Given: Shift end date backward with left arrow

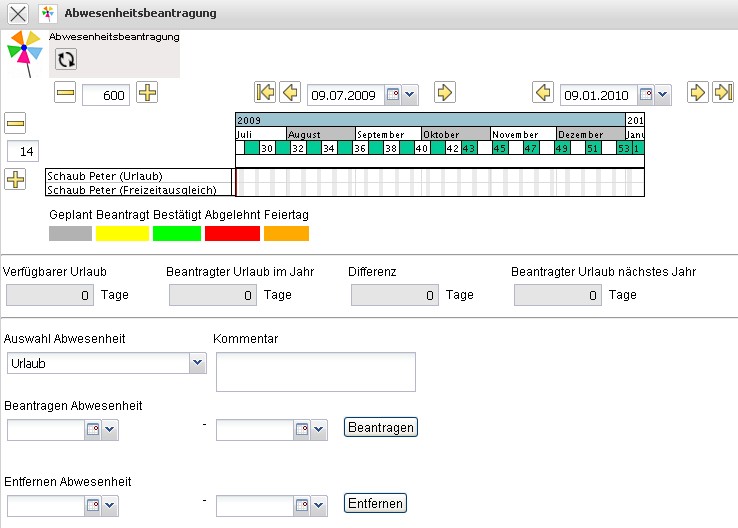Looking at the screenshot, I should pos(543,93).
